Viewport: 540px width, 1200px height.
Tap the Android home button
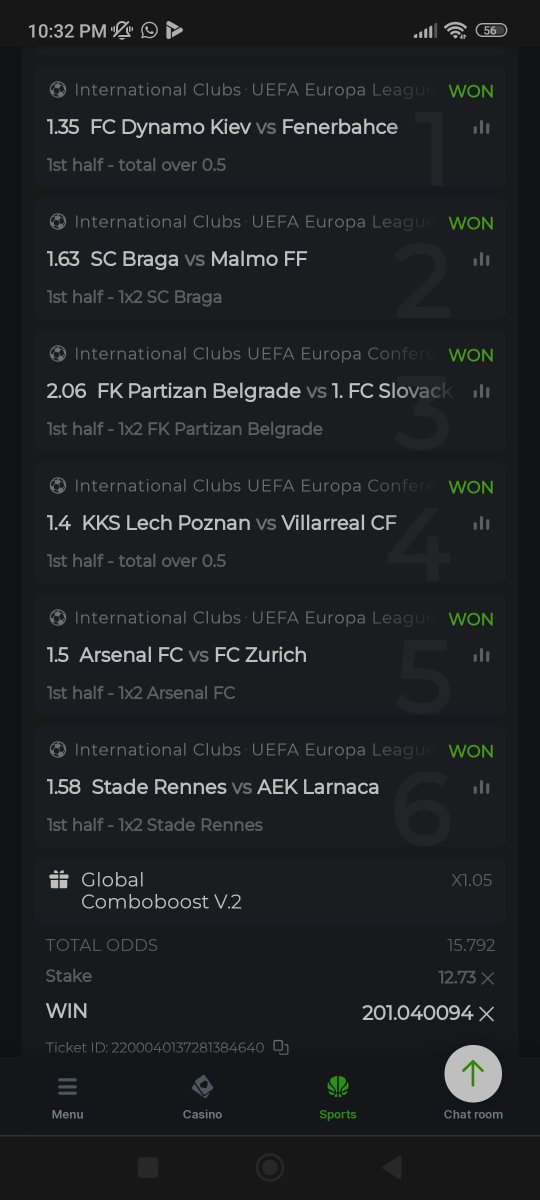point(270,1167)
